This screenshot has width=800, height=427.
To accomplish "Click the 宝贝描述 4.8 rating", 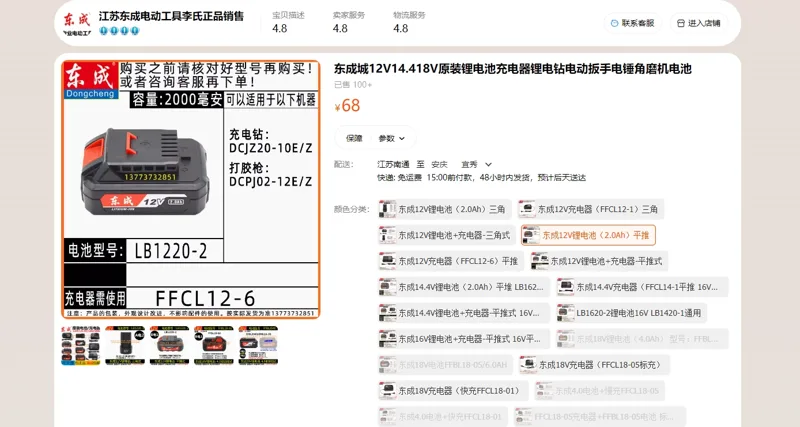I will point(288,22).
